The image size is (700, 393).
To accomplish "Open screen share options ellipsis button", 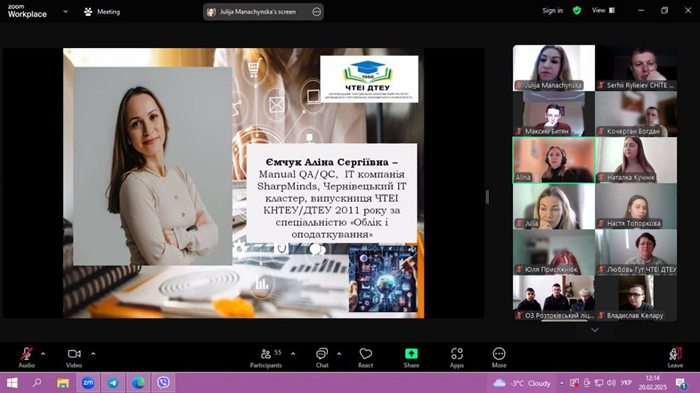I will tap(317, 12).
